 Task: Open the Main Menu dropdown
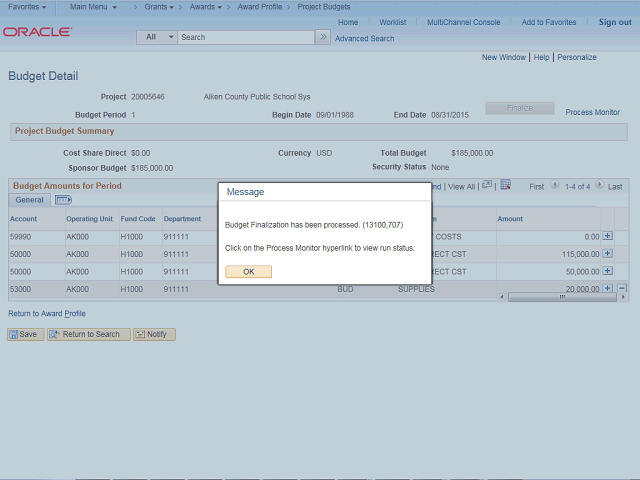[93, 7]
